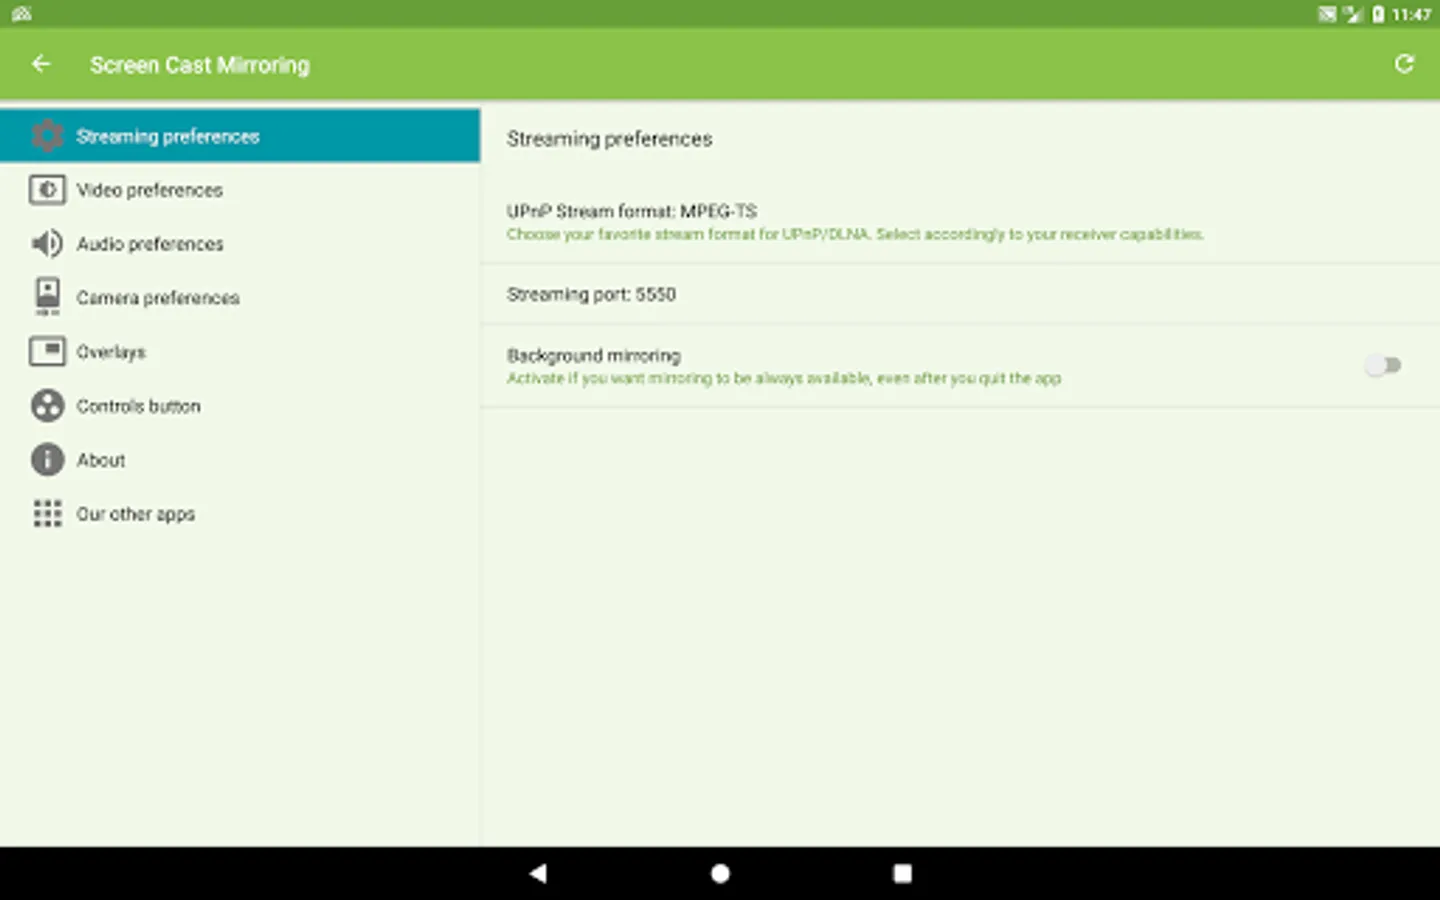Click the grid icon for Our other apps
Viewport: 1440px width, 900px height.
pos(47,514)
